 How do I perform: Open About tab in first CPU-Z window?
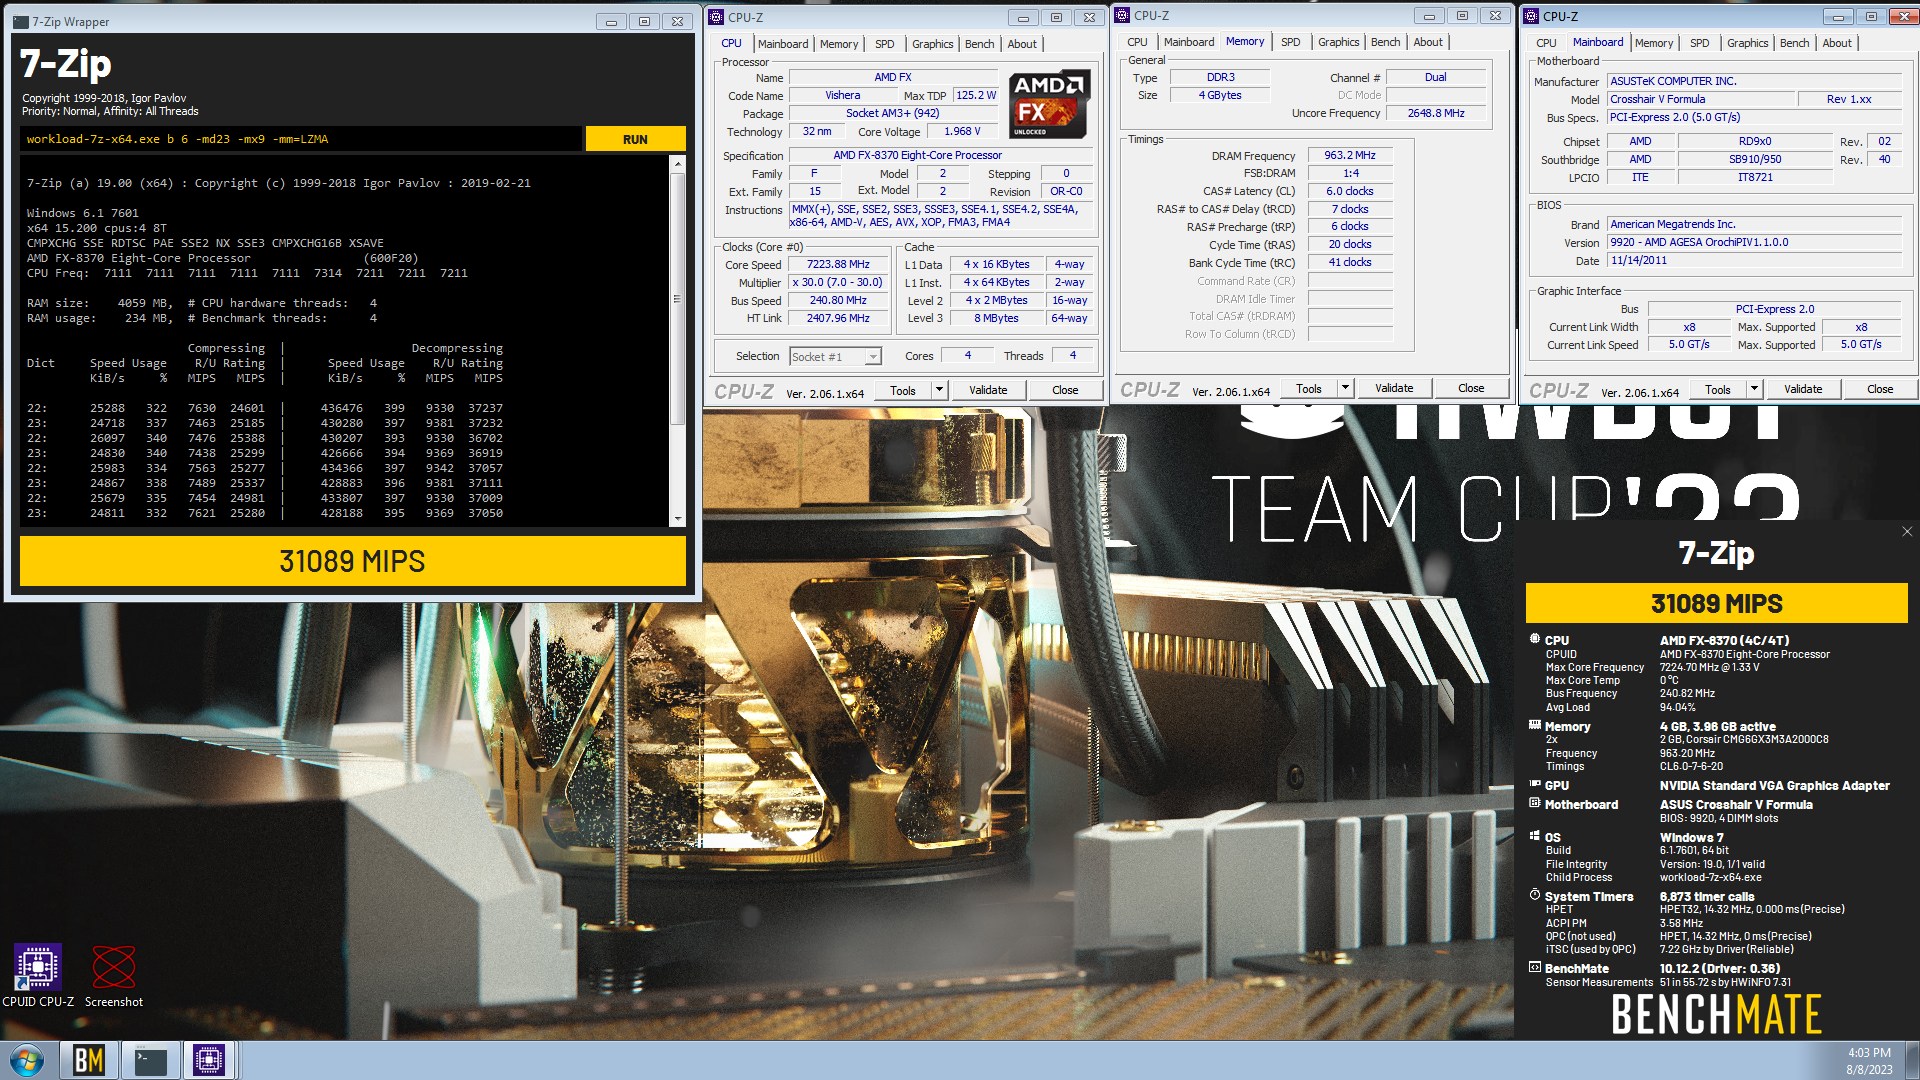[1022, 44]
